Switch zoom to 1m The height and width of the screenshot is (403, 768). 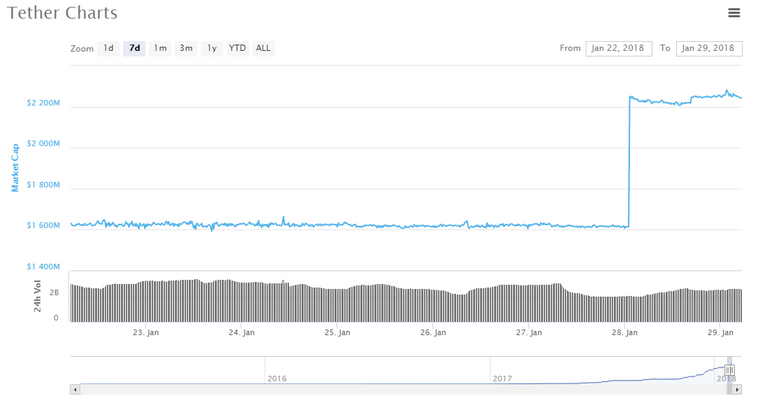pyautogui.click(x=160, y=48)
